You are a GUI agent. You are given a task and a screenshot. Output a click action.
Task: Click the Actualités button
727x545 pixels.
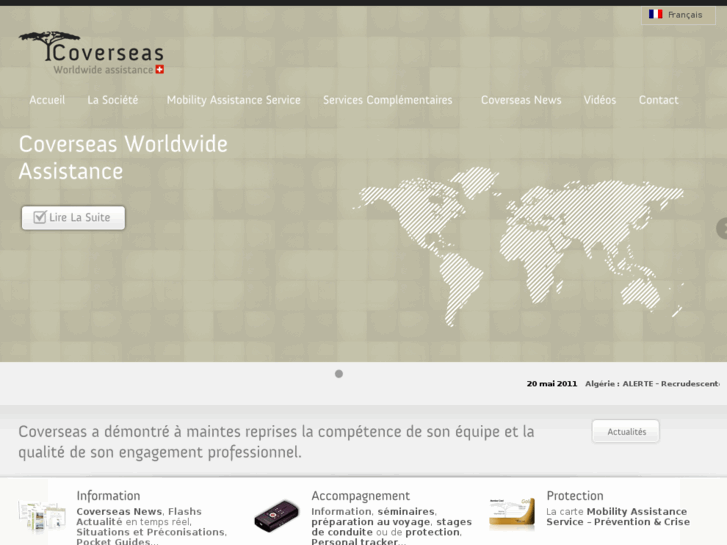626,431
